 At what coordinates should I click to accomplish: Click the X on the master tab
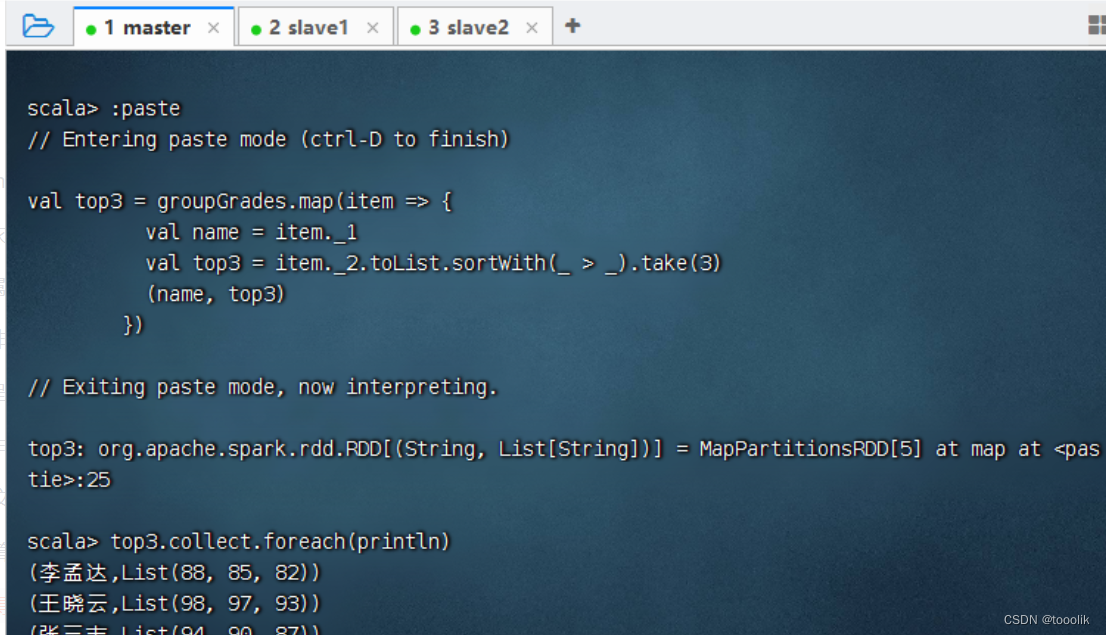pyautogui.click(x=213, y=28)
